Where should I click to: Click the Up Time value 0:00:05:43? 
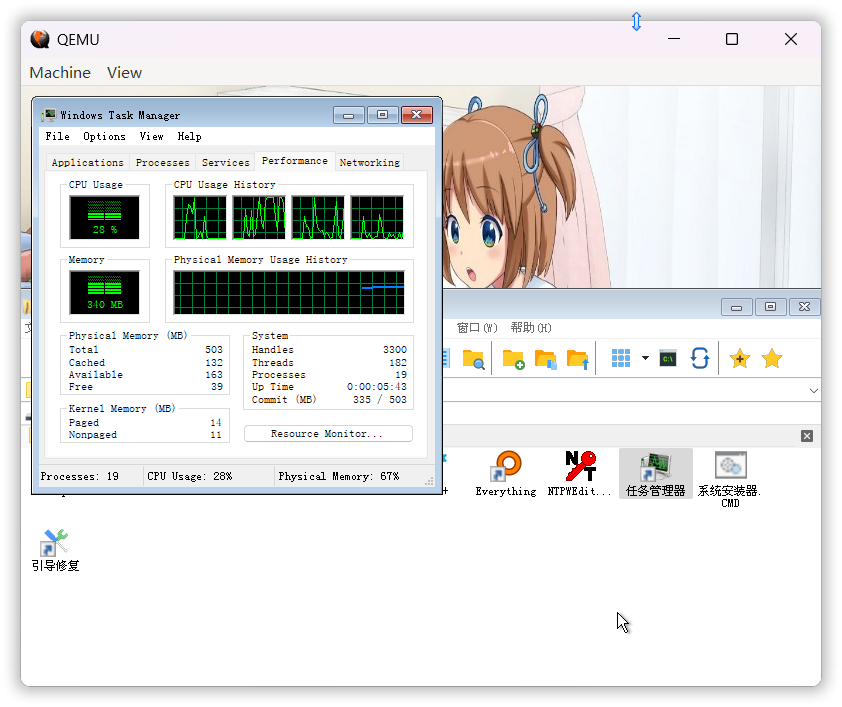(x=376, y=387)
